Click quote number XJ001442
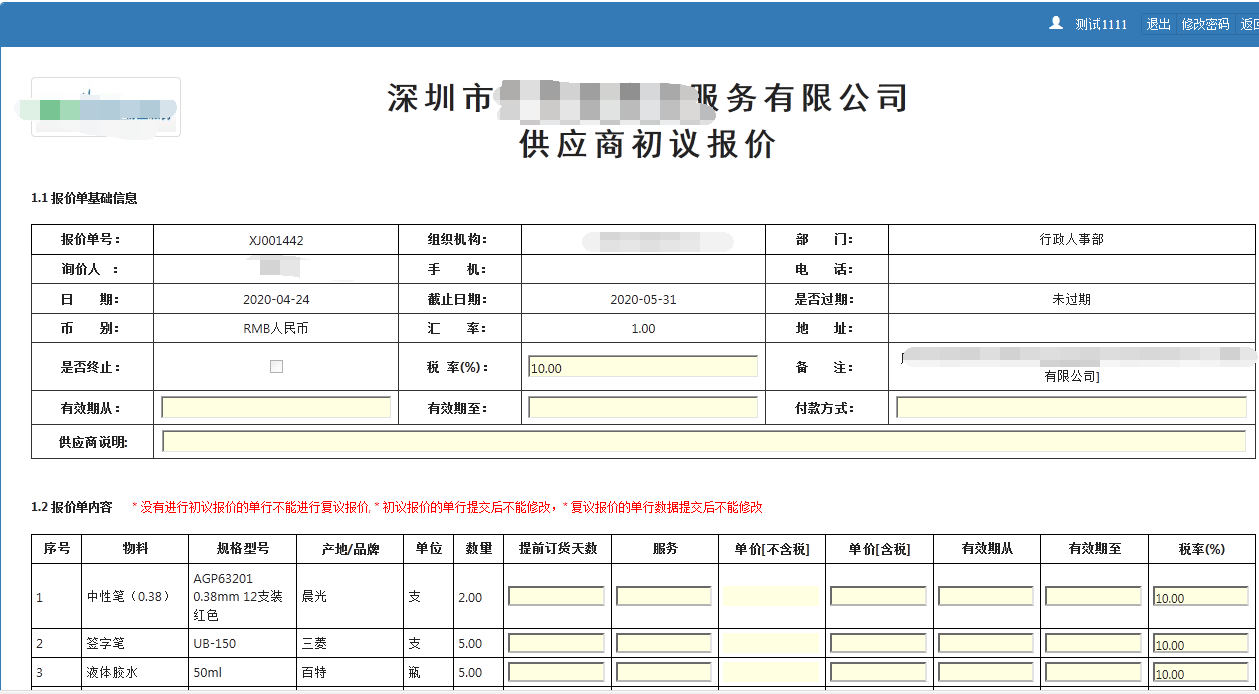This screenshot has width=1259, height=694. 276,241
